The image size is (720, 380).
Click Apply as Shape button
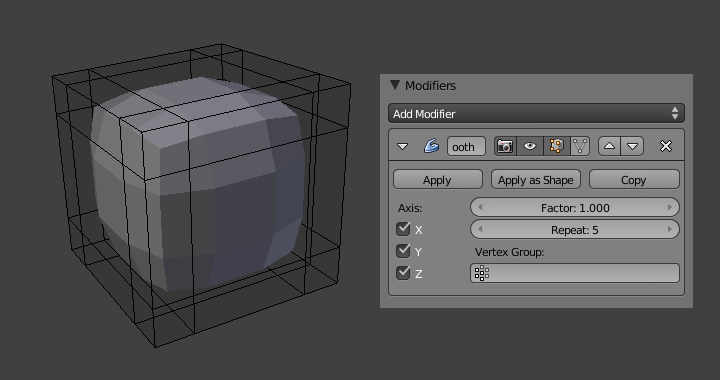(x=536, y=179)
